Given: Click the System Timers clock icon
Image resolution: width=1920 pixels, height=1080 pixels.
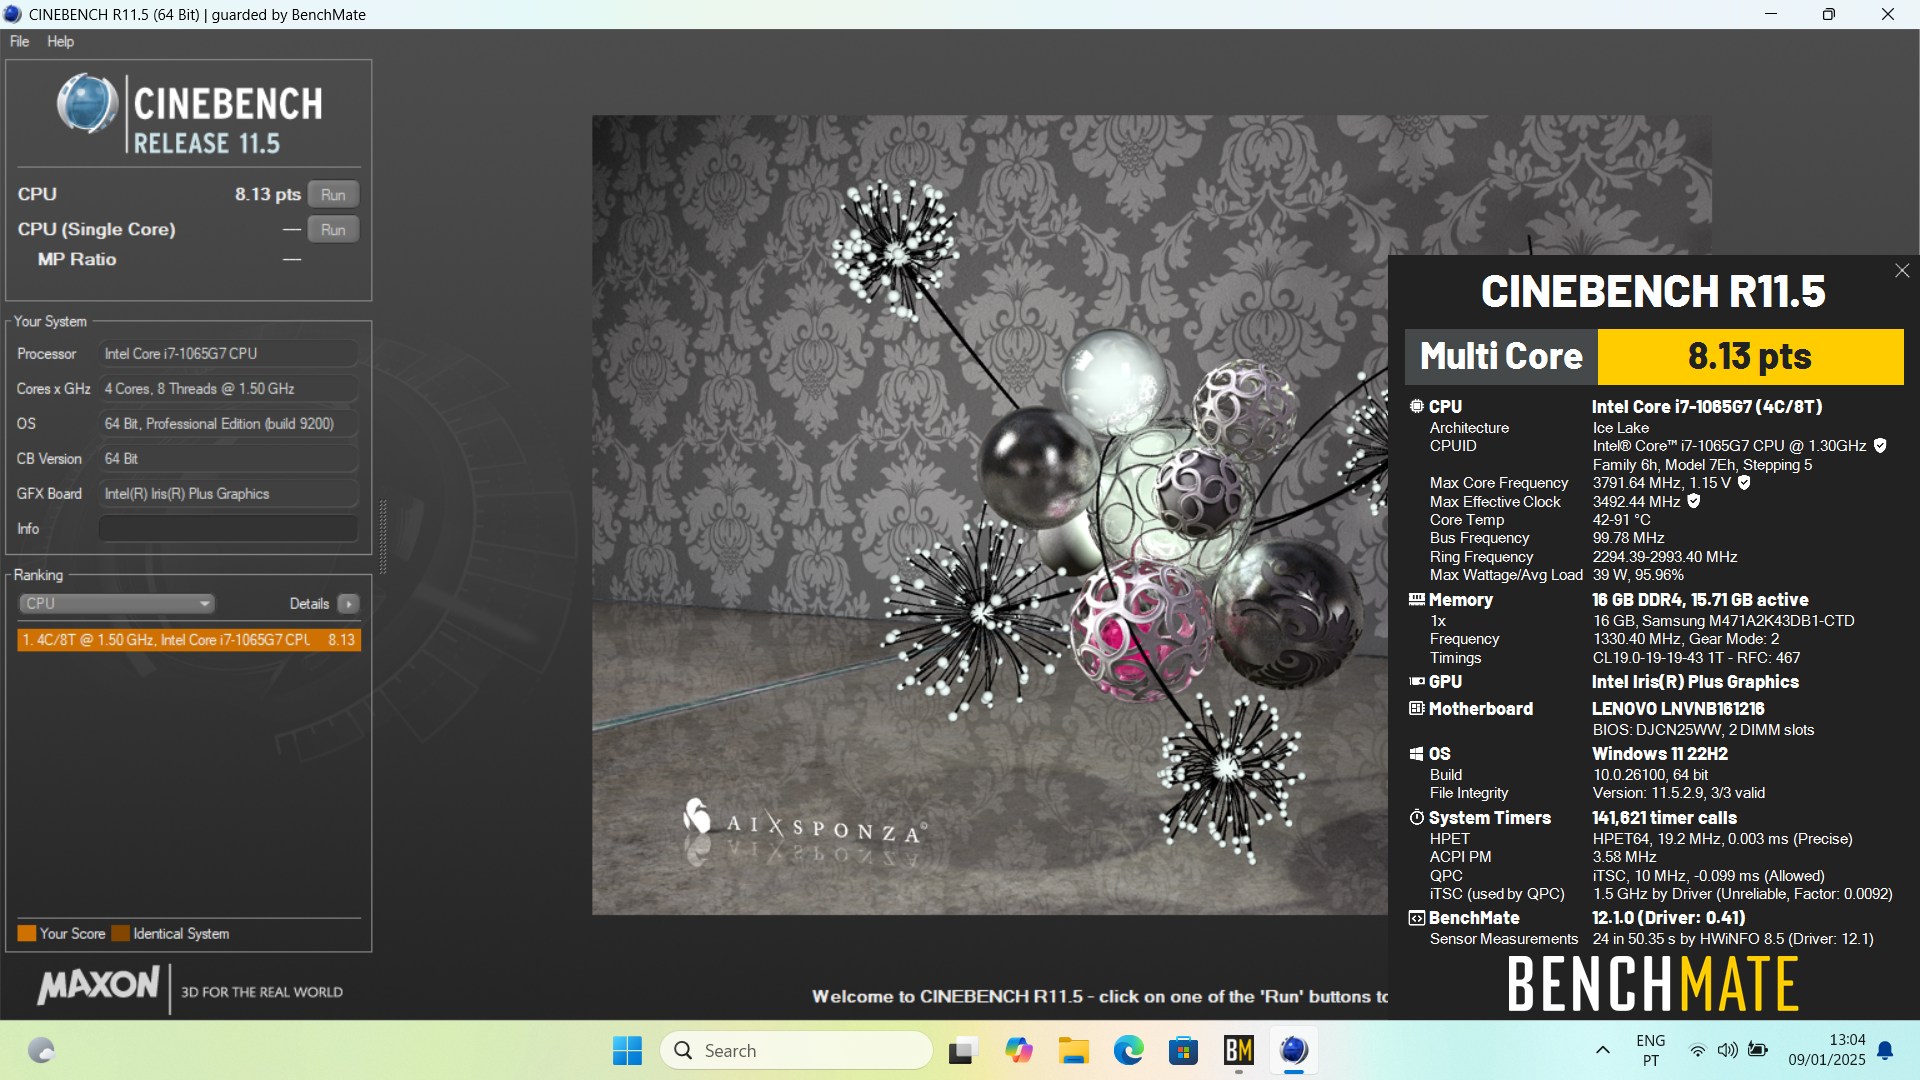Looking at the screenshot, I should click(1416, 817).
